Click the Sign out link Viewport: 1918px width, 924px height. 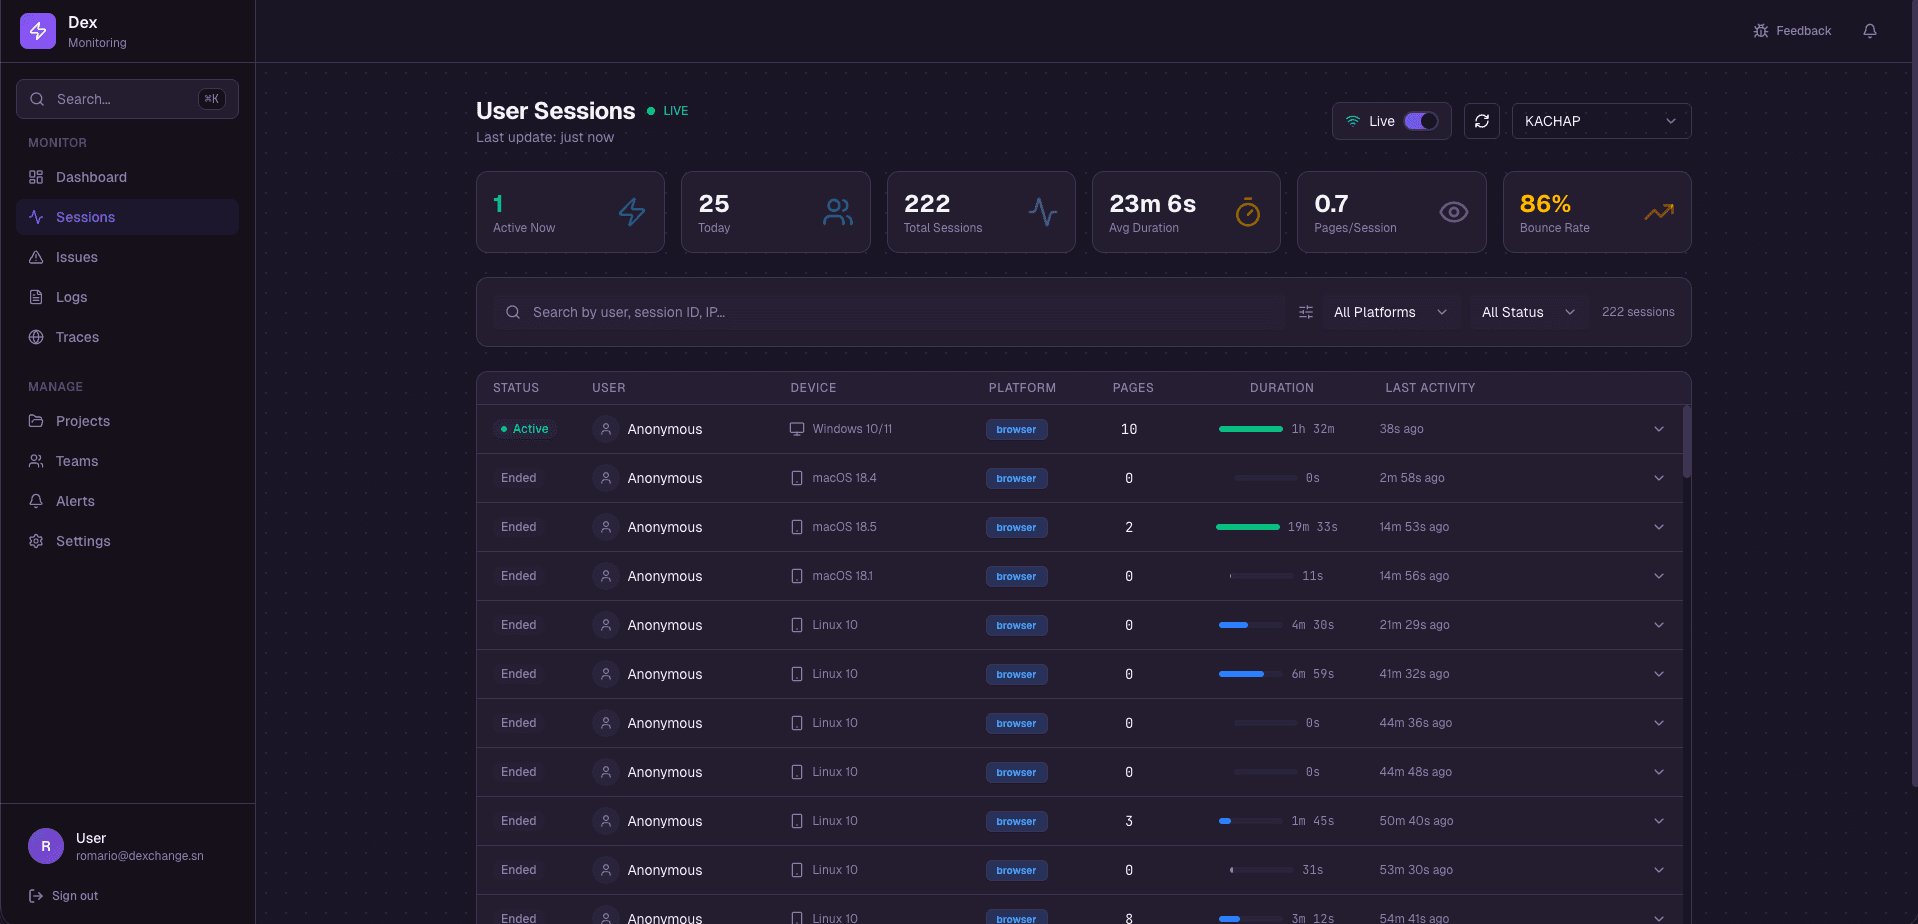point(74,896)
